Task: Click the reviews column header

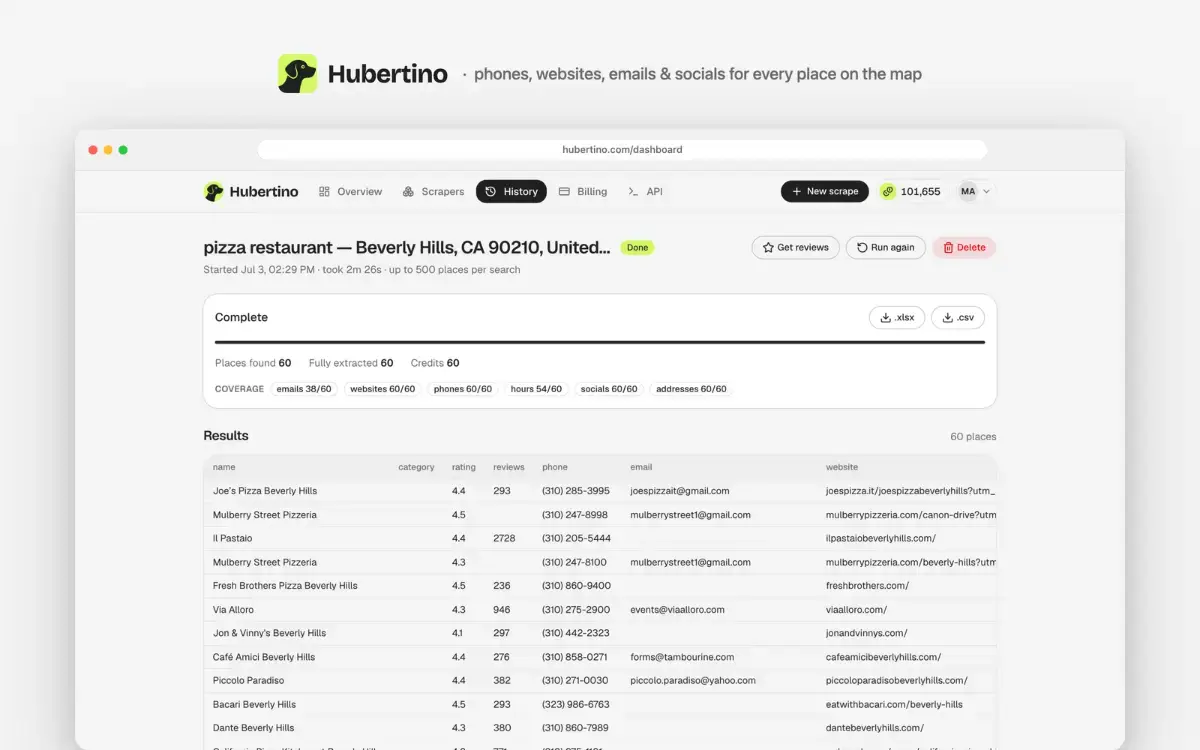Action: pyautogui.click(x=509, y=467)
